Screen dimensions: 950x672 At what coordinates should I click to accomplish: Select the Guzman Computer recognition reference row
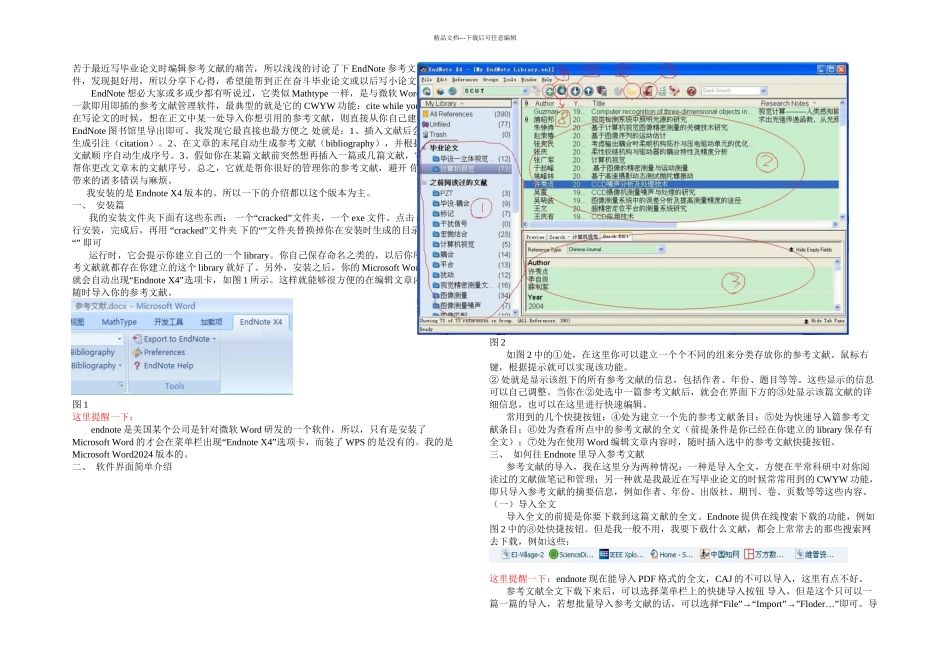(x=682, y=111)
